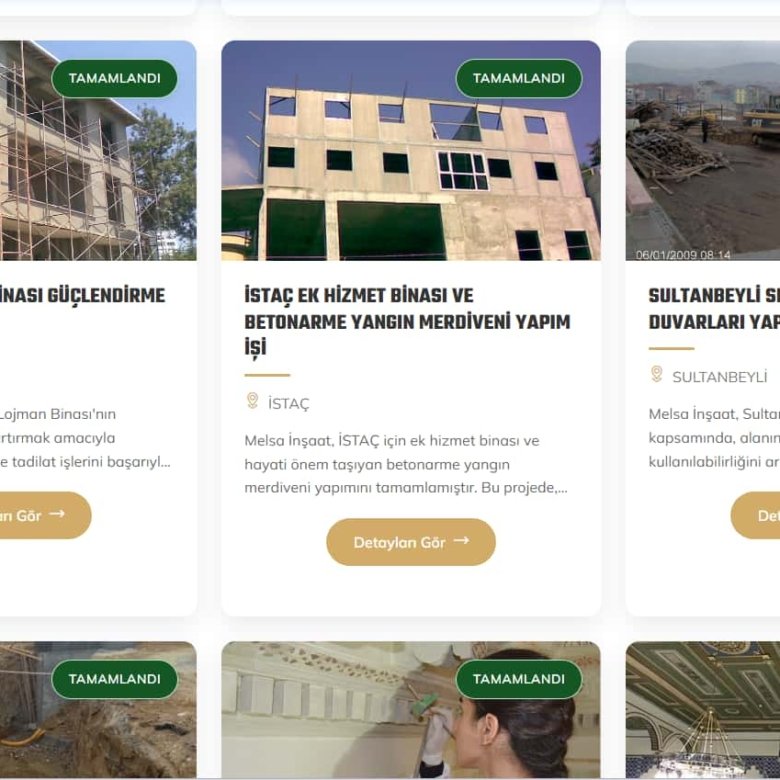The height and width of the screenshot is (780, 780).
Task: Click the TAMAMLANDI badge on the restoration worker photo
Action: pyautogui.click(x=519, y=679)
